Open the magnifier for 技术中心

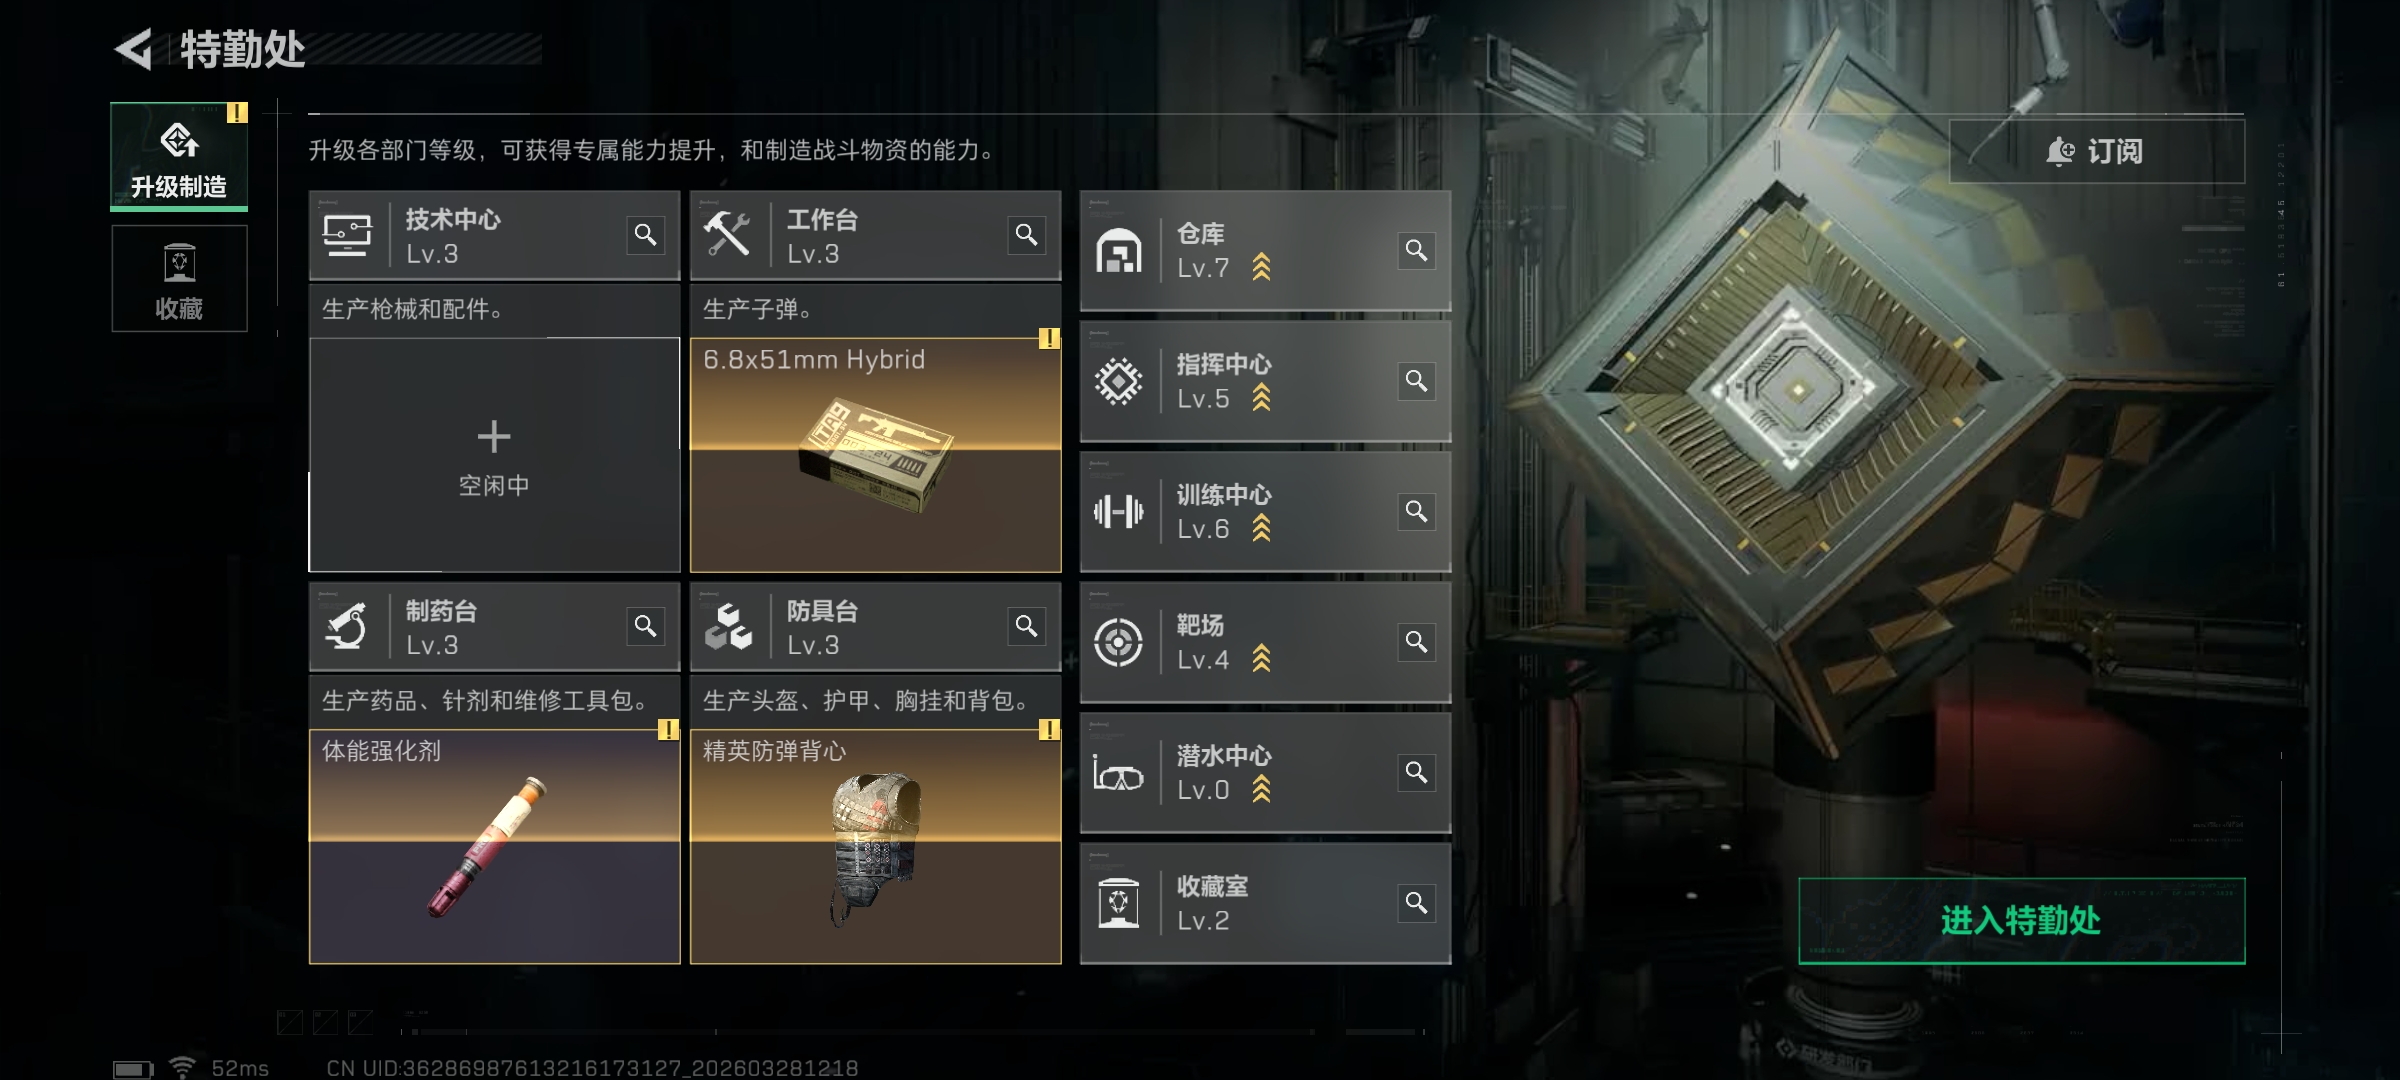[646, 235]
